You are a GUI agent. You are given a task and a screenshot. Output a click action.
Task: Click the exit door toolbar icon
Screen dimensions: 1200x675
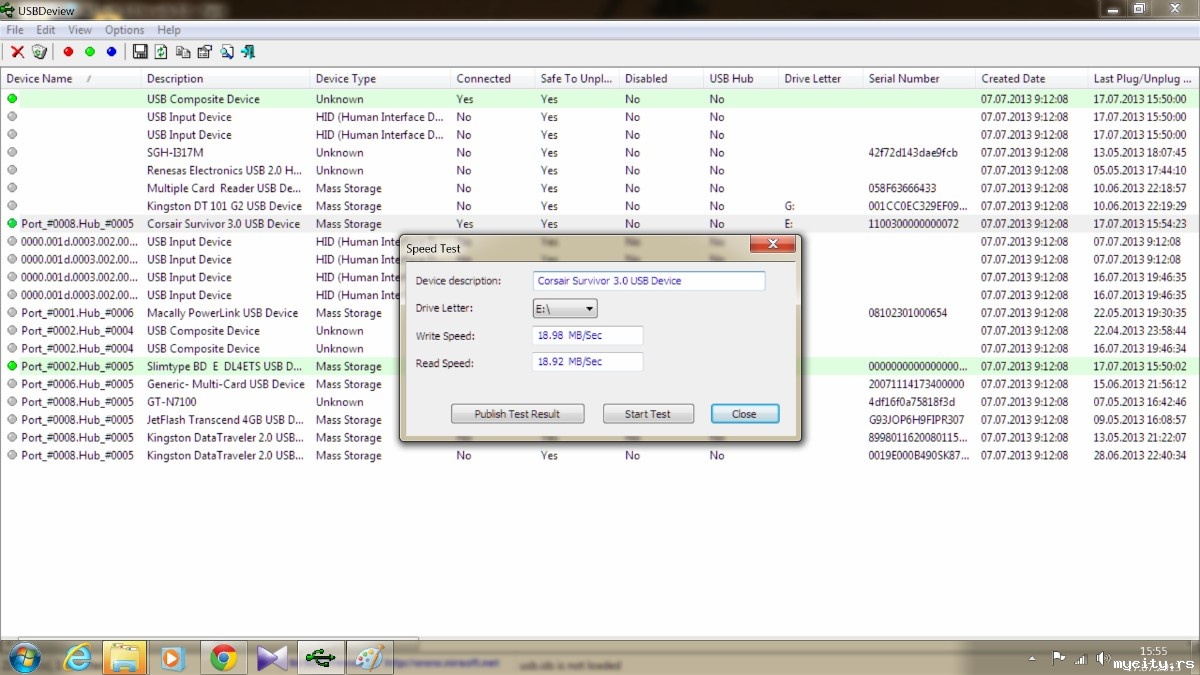pos(248,52)
